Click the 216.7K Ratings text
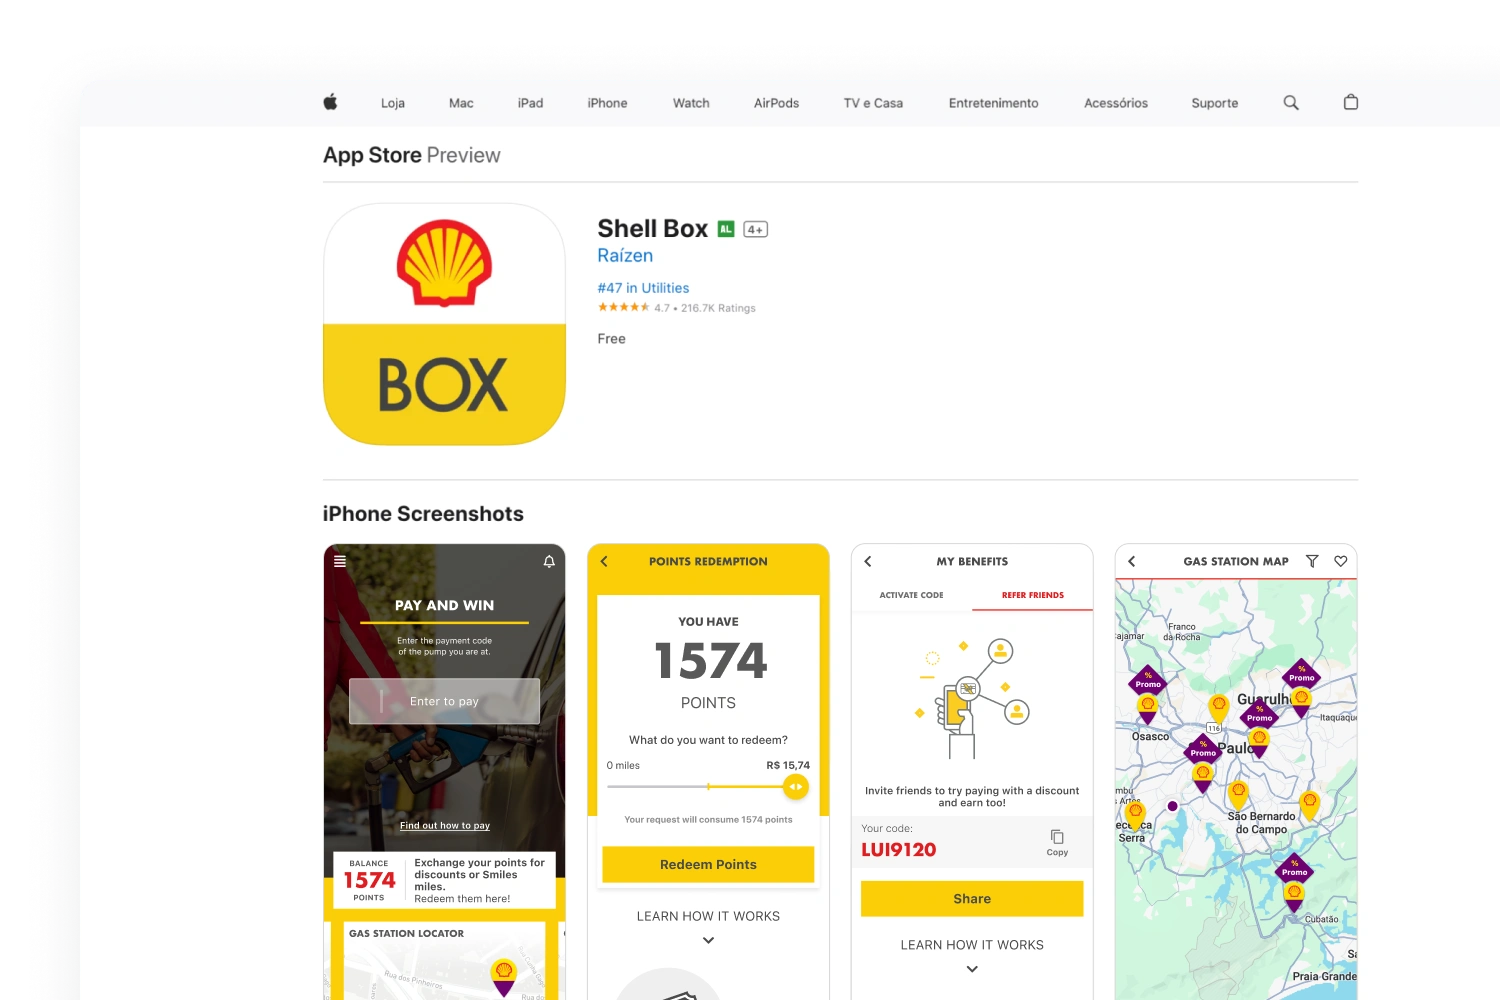The width and height of the screenshot is (1500, 1000). click(x=718, y=308)
